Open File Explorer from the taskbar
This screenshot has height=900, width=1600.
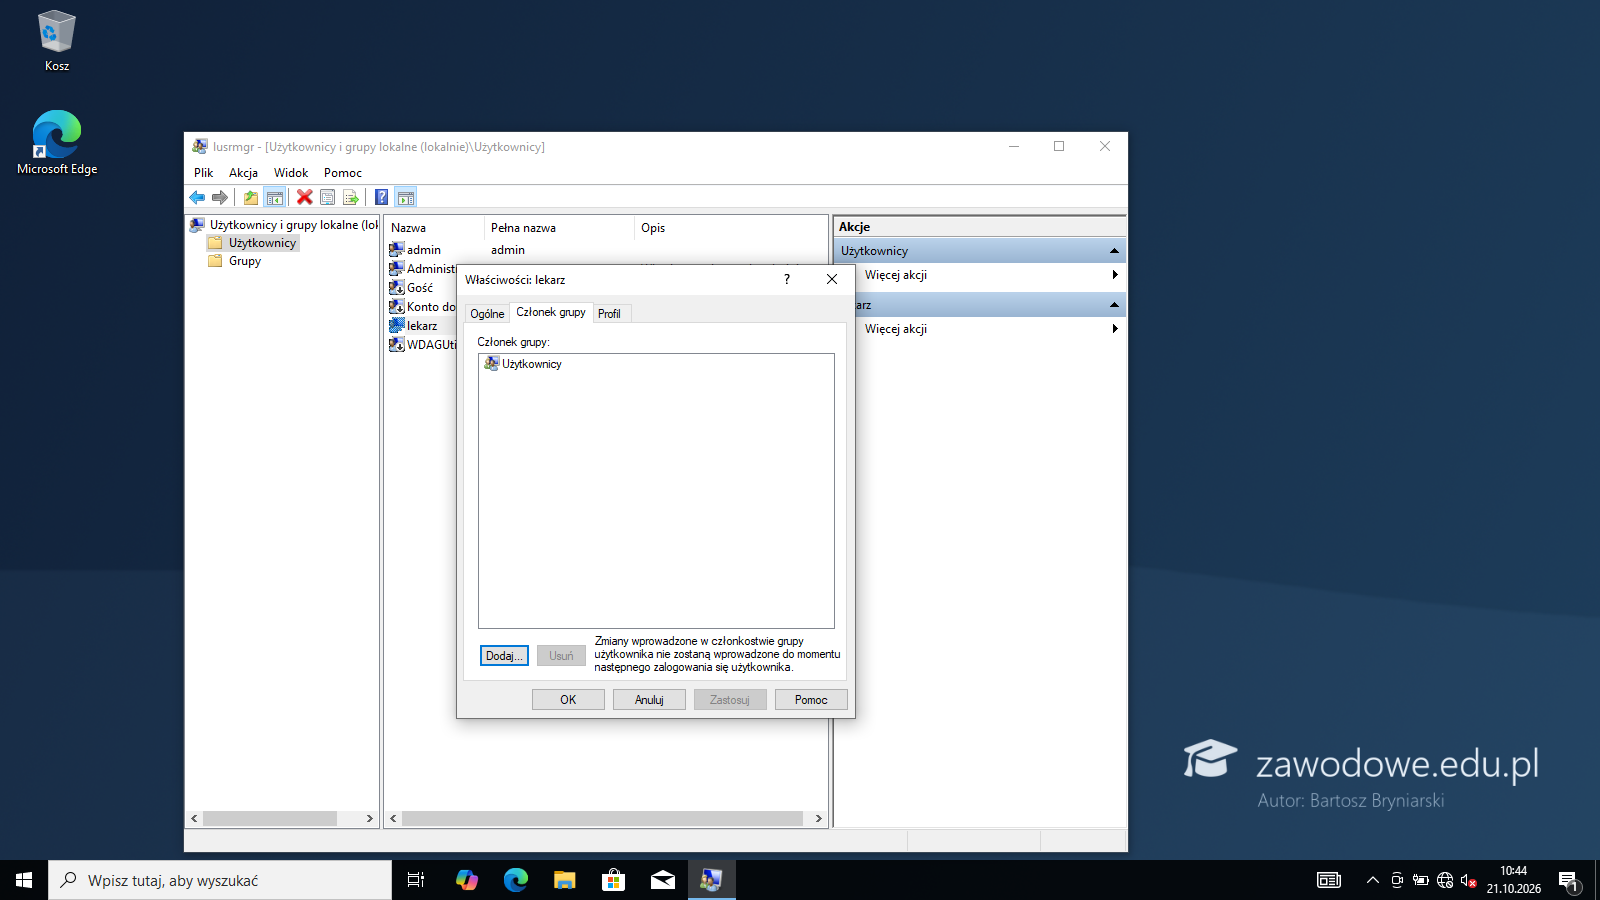[565, 880]
